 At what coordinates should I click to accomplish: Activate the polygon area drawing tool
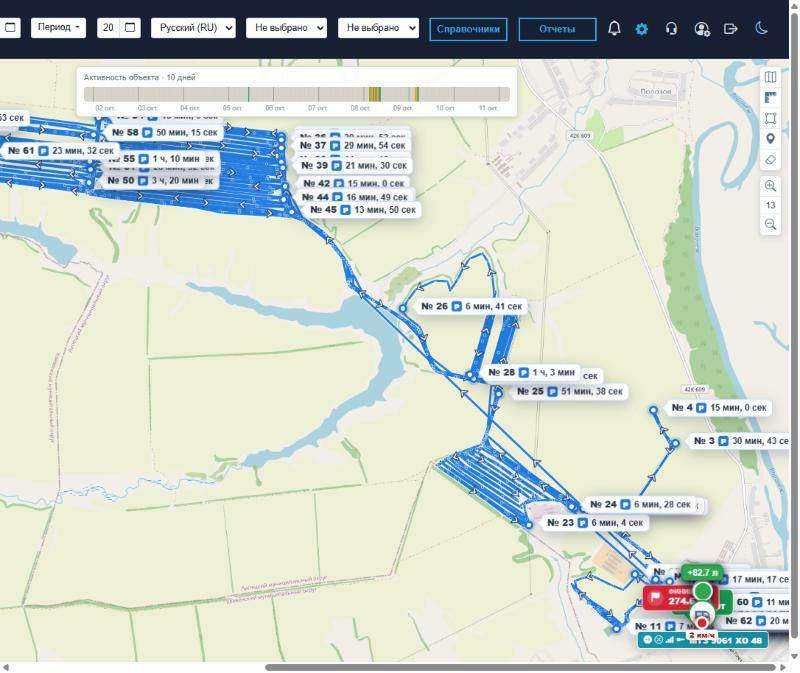tap(770, 118)
